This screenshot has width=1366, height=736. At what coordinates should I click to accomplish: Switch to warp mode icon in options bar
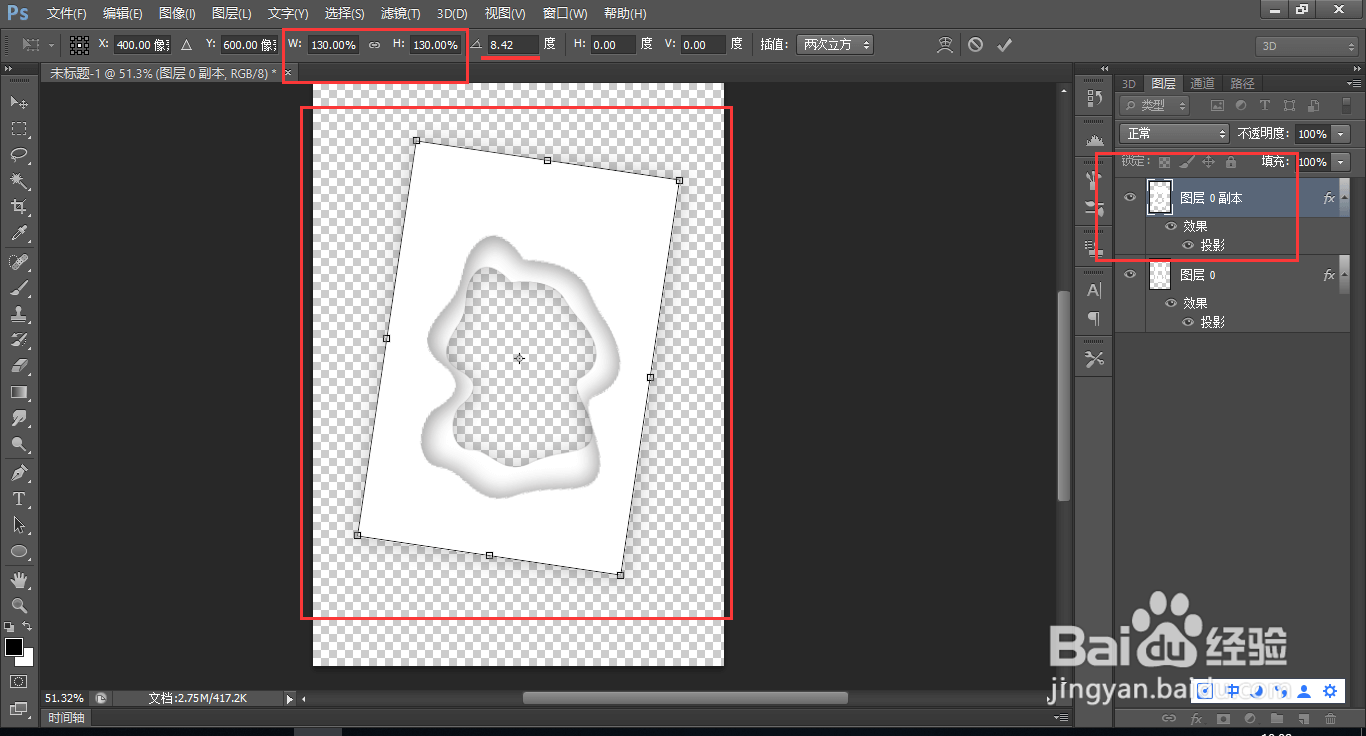(x=945, y=45)
